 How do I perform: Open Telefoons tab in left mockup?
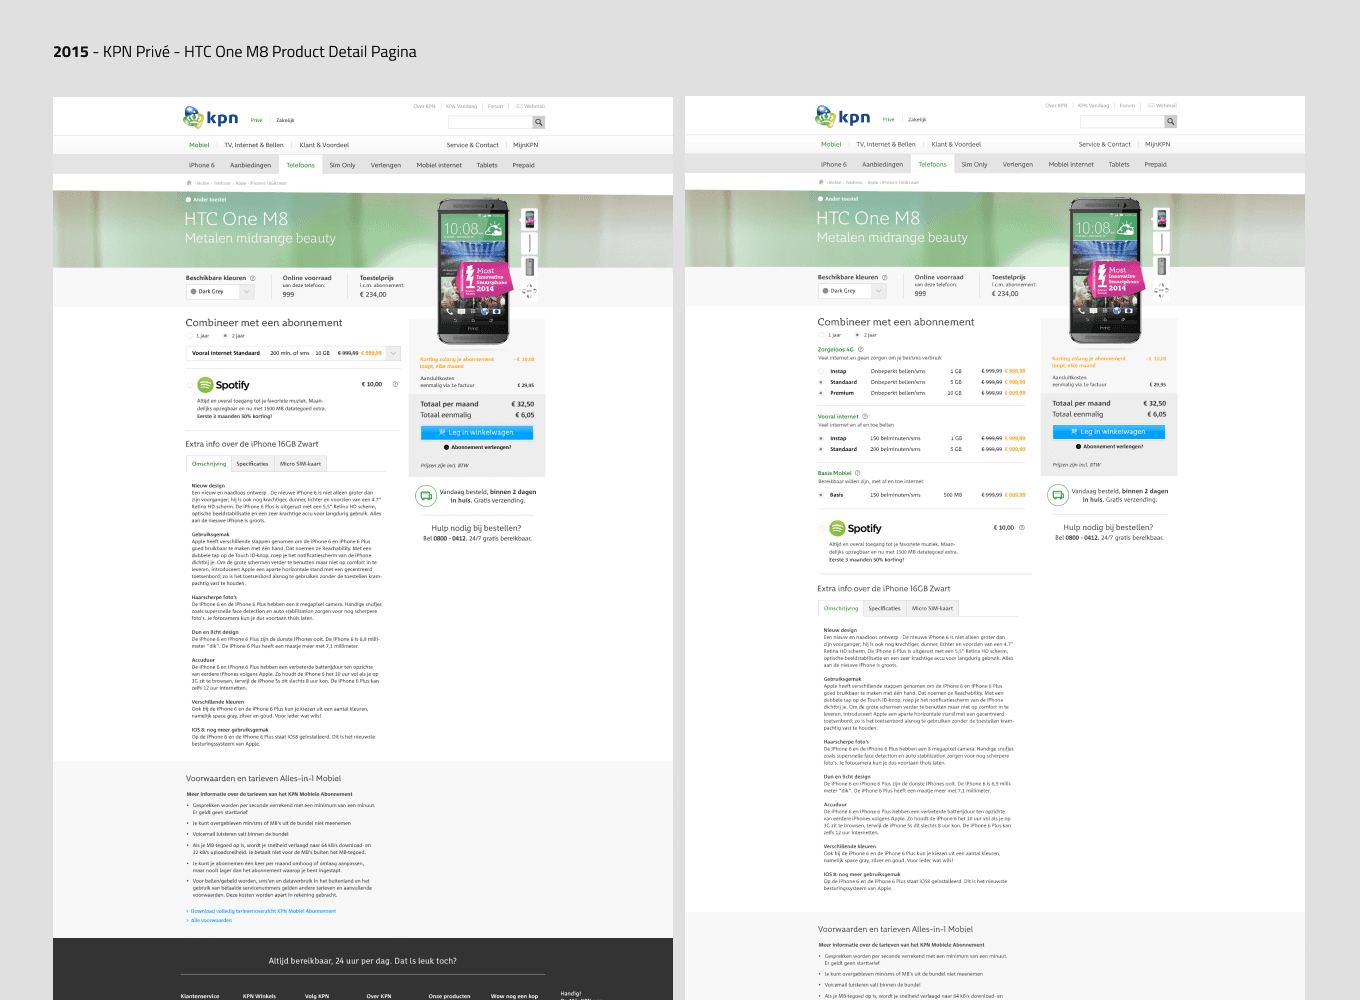(x=300, y=165)
